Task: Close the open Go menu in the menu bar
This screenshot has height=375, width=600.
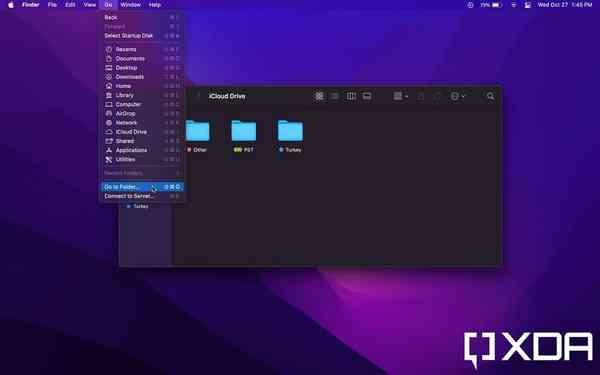Action: tap(108, 5)
